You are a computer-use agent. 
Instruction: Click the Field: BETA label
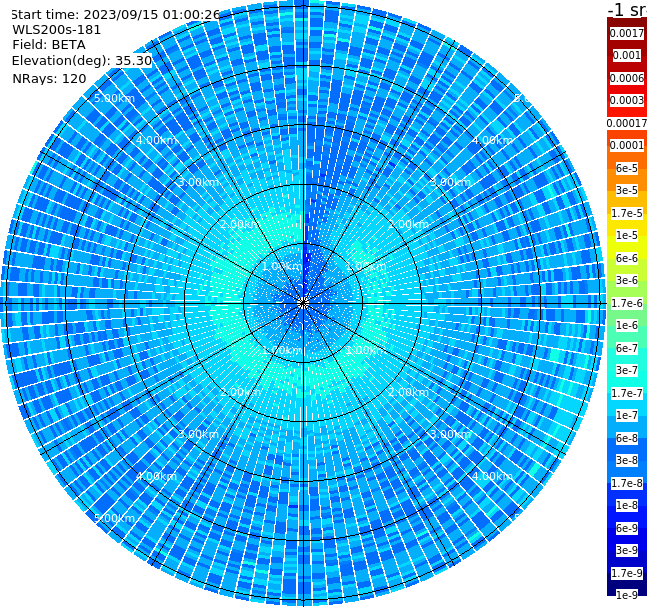click(x=49, y=45)
